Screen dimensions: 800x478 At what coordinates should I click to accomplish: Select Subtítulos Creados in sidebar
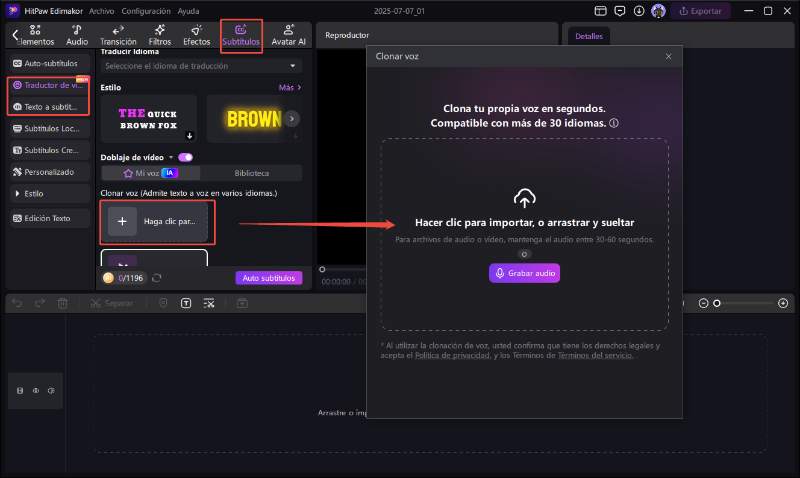coord(48,150)
